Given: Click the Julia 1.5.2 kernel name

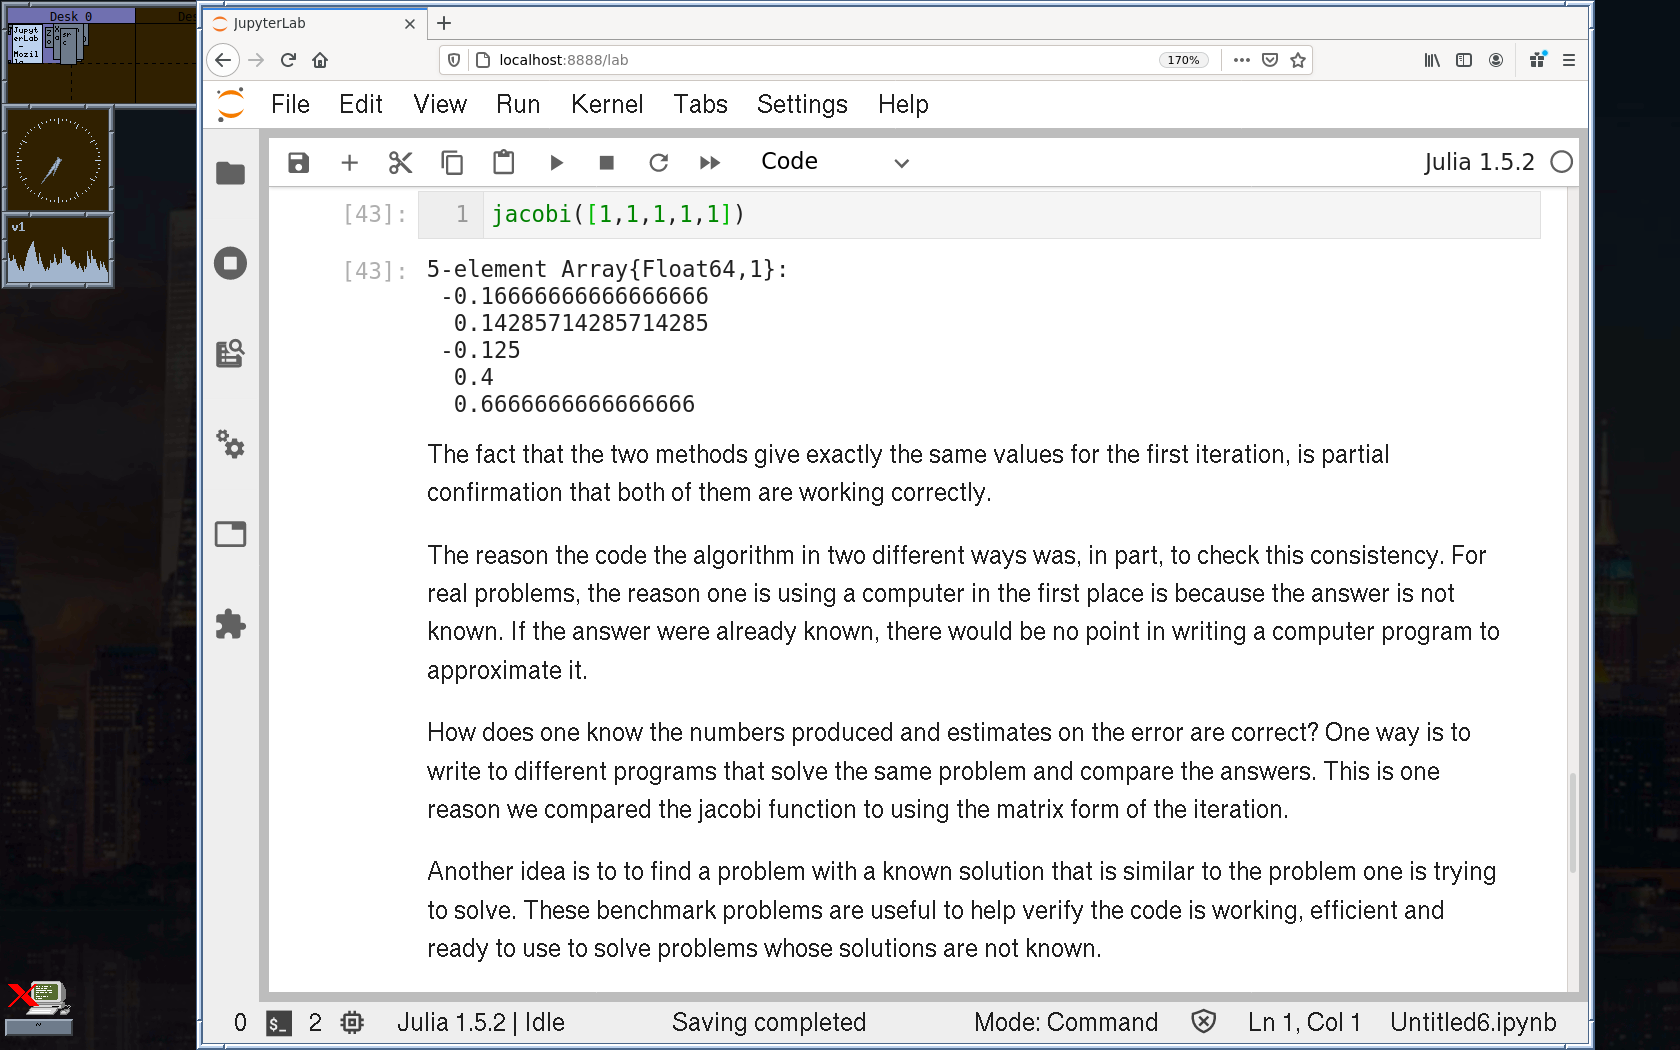Looking at the screenshot, I should click(1479, 162).
